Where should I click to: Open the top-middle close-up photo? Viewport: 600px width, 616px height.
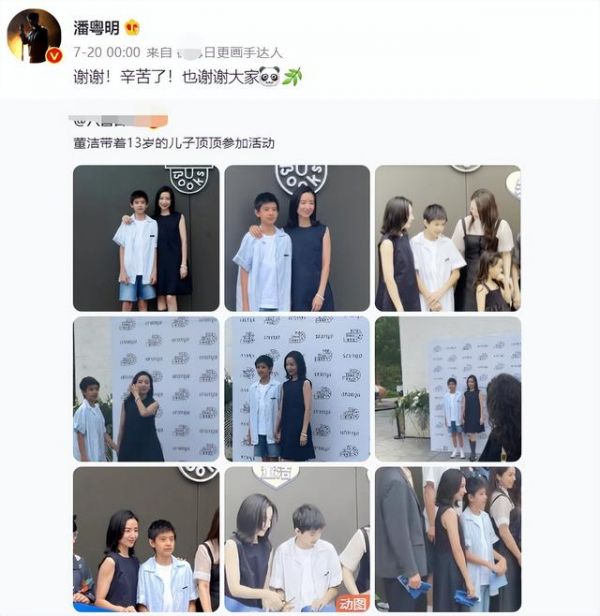click(297, 238)
